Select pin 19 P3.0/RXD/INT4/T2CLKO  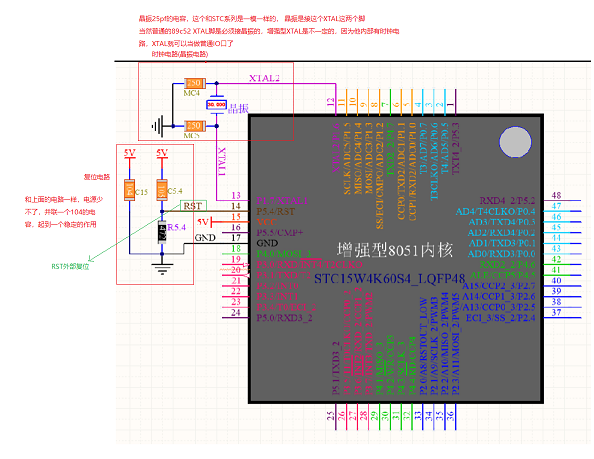pyautogui.click(x=309, y=264)
